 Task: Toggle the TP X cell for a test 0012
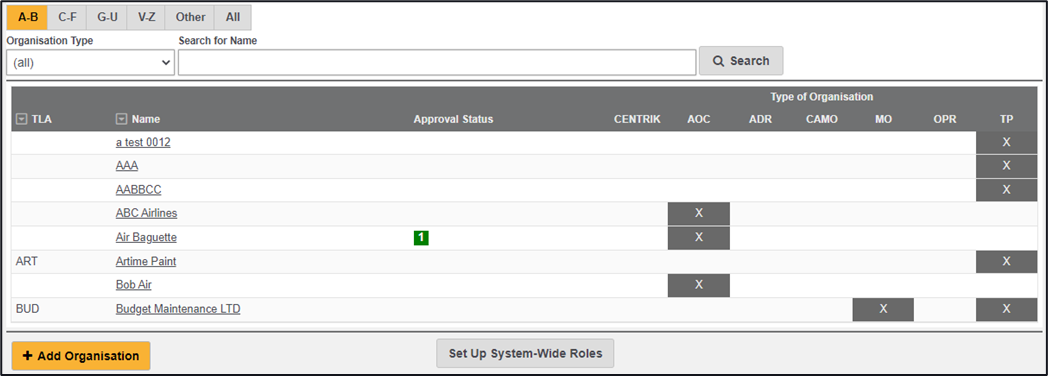tap(1006, 142)
